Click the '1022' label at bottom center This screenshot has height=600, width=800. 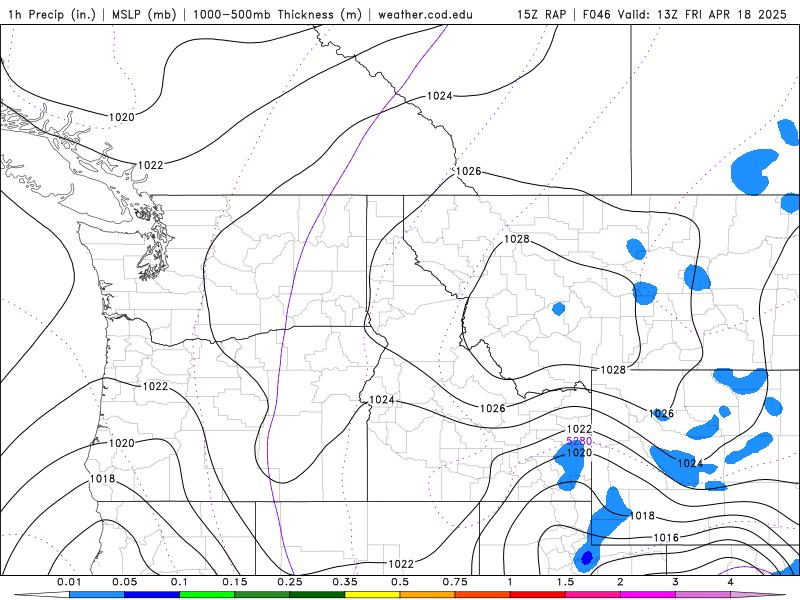pyautogui.click(x=401, y=564)
